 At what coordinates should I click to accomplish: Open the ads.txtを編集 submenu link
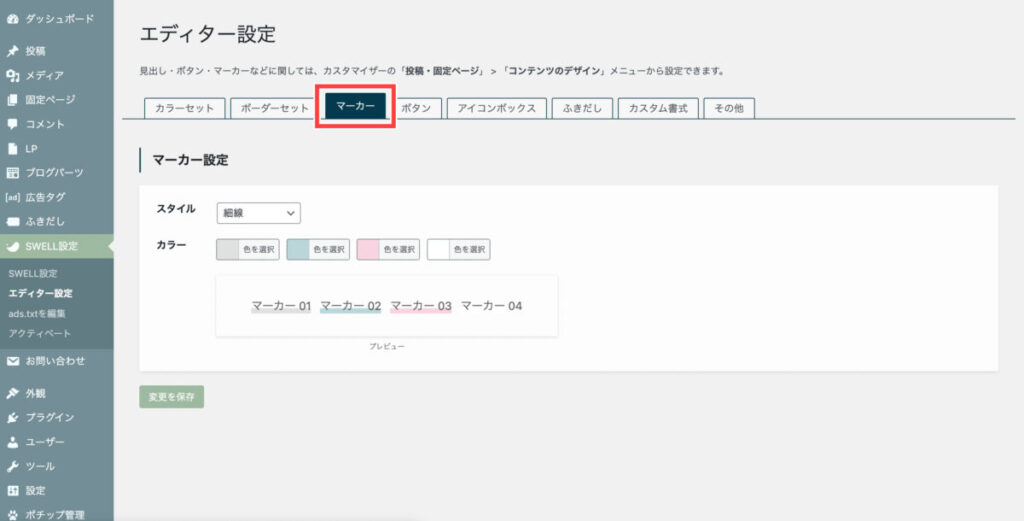pyautogui.click(x=37, y=313)
